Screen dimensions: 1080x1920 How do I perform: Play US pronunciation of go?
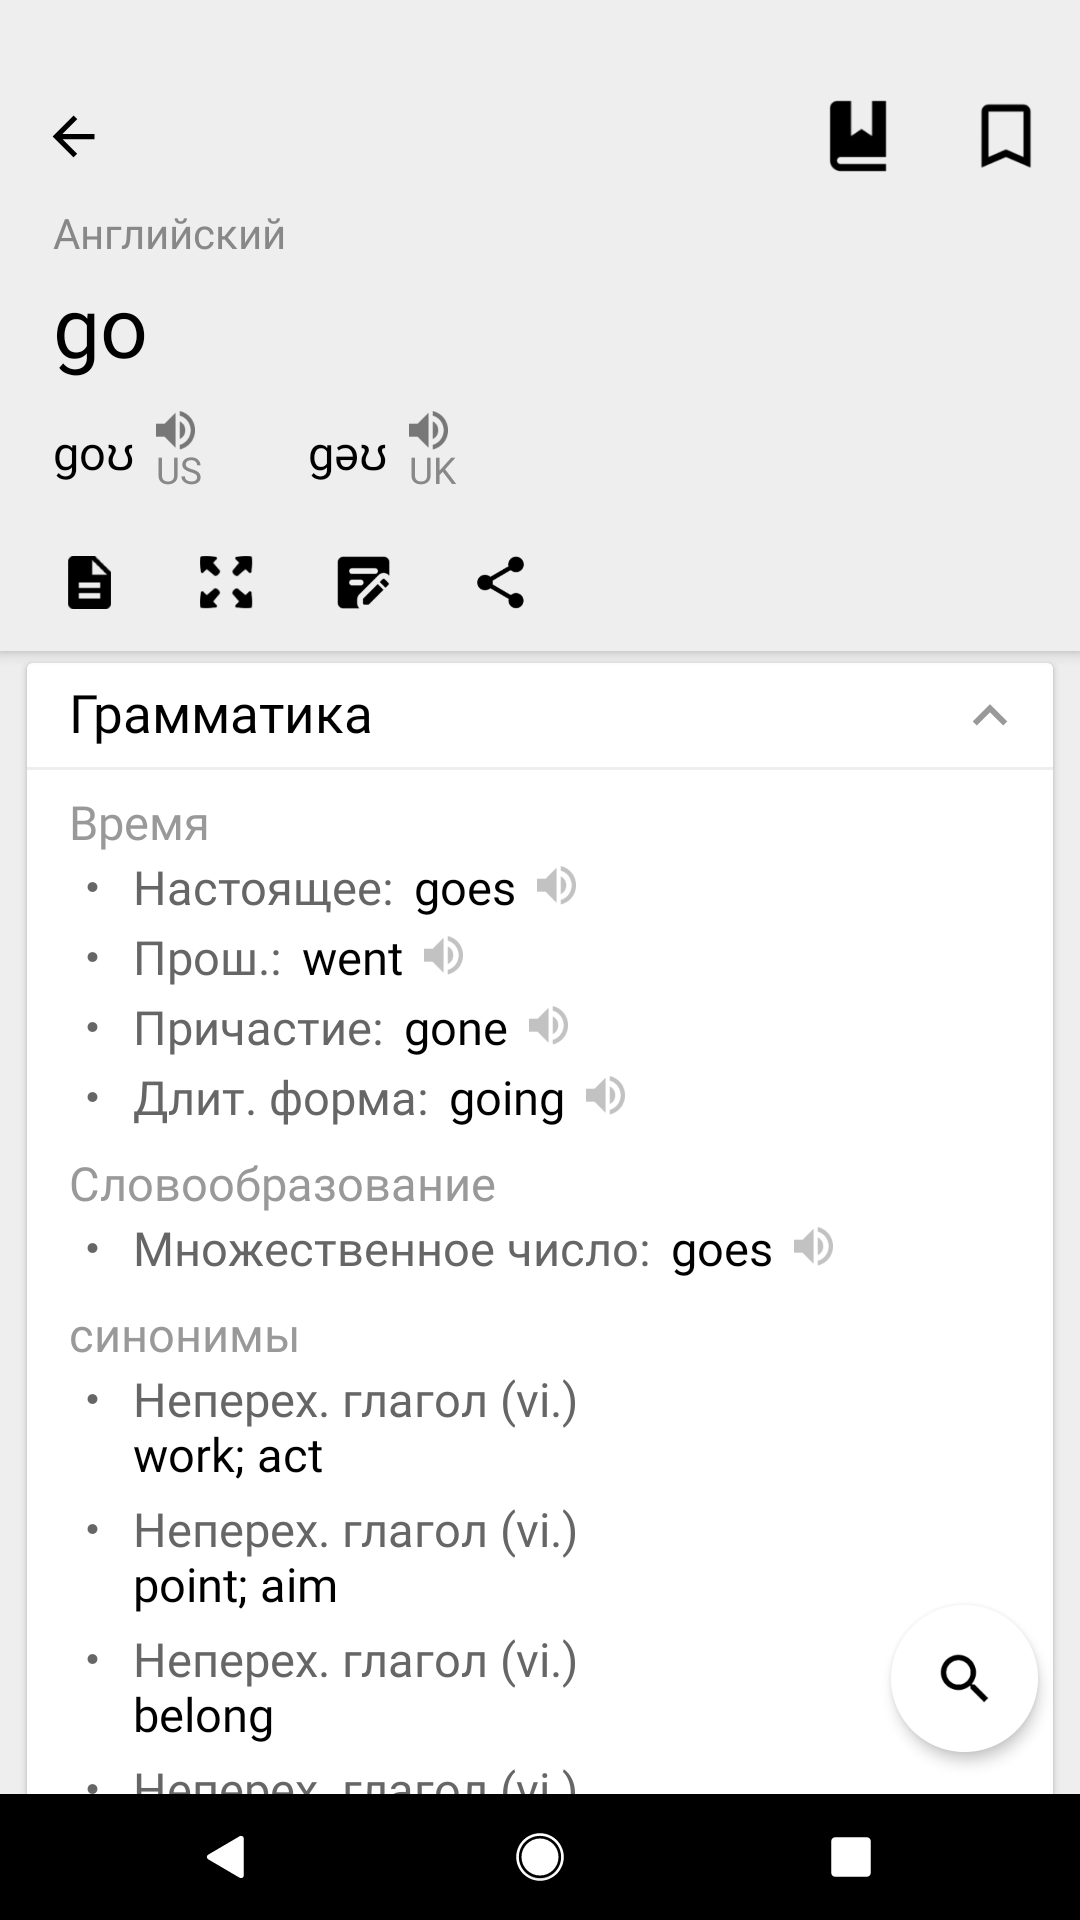[x=176, y=431]
